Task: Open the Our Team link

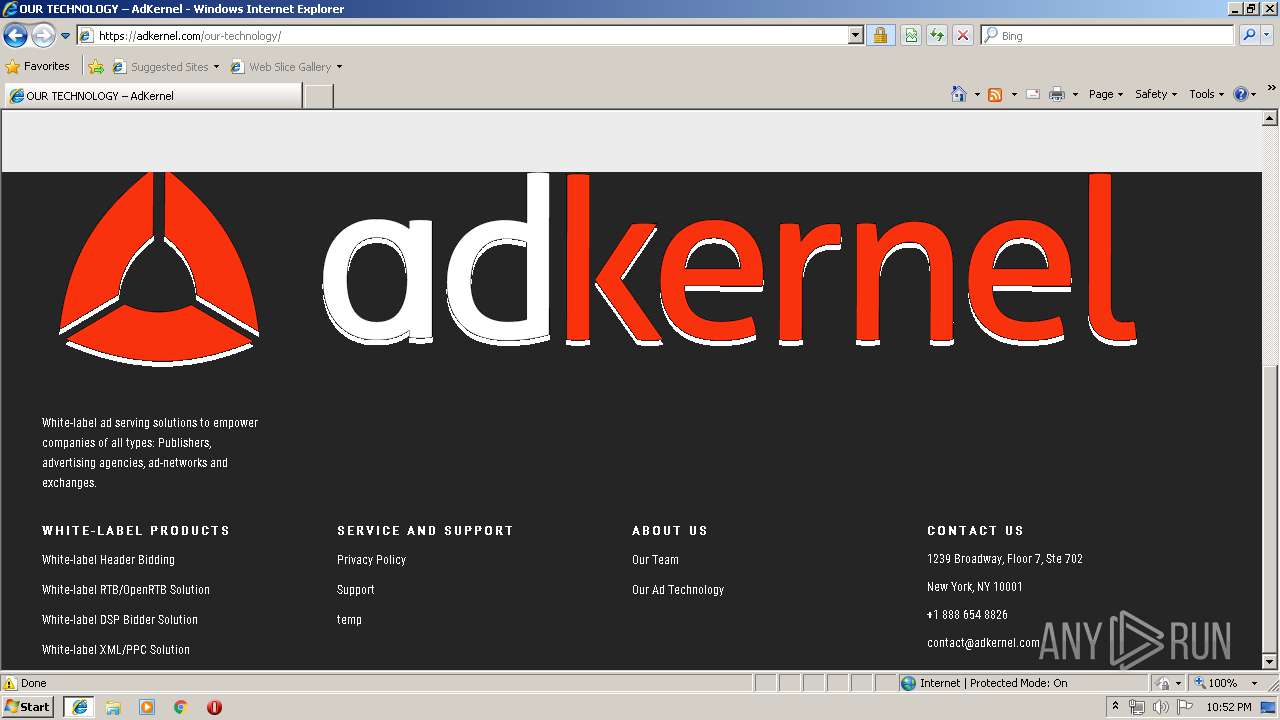Action: (655, 560)
